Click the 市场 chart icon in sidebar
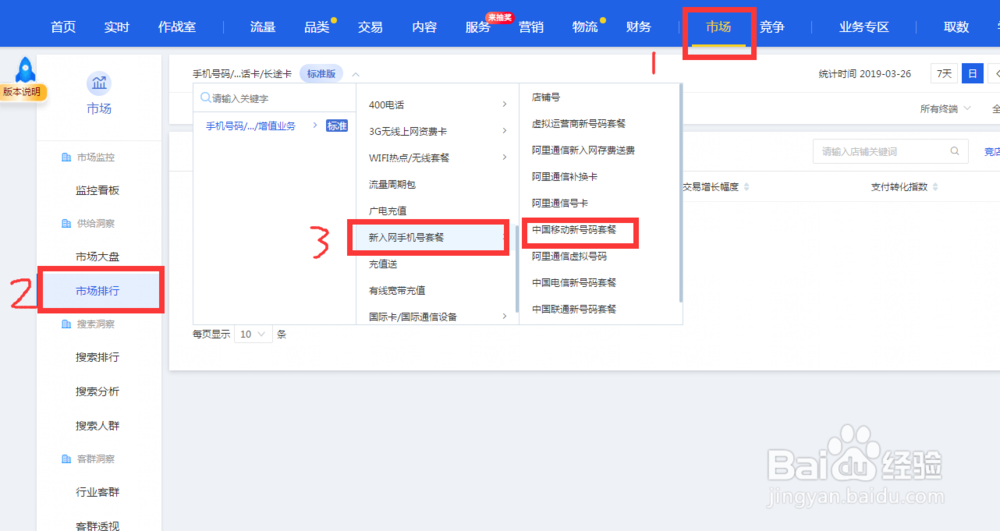This screenshot has height=531, width=1000. (x=99, y=84)
